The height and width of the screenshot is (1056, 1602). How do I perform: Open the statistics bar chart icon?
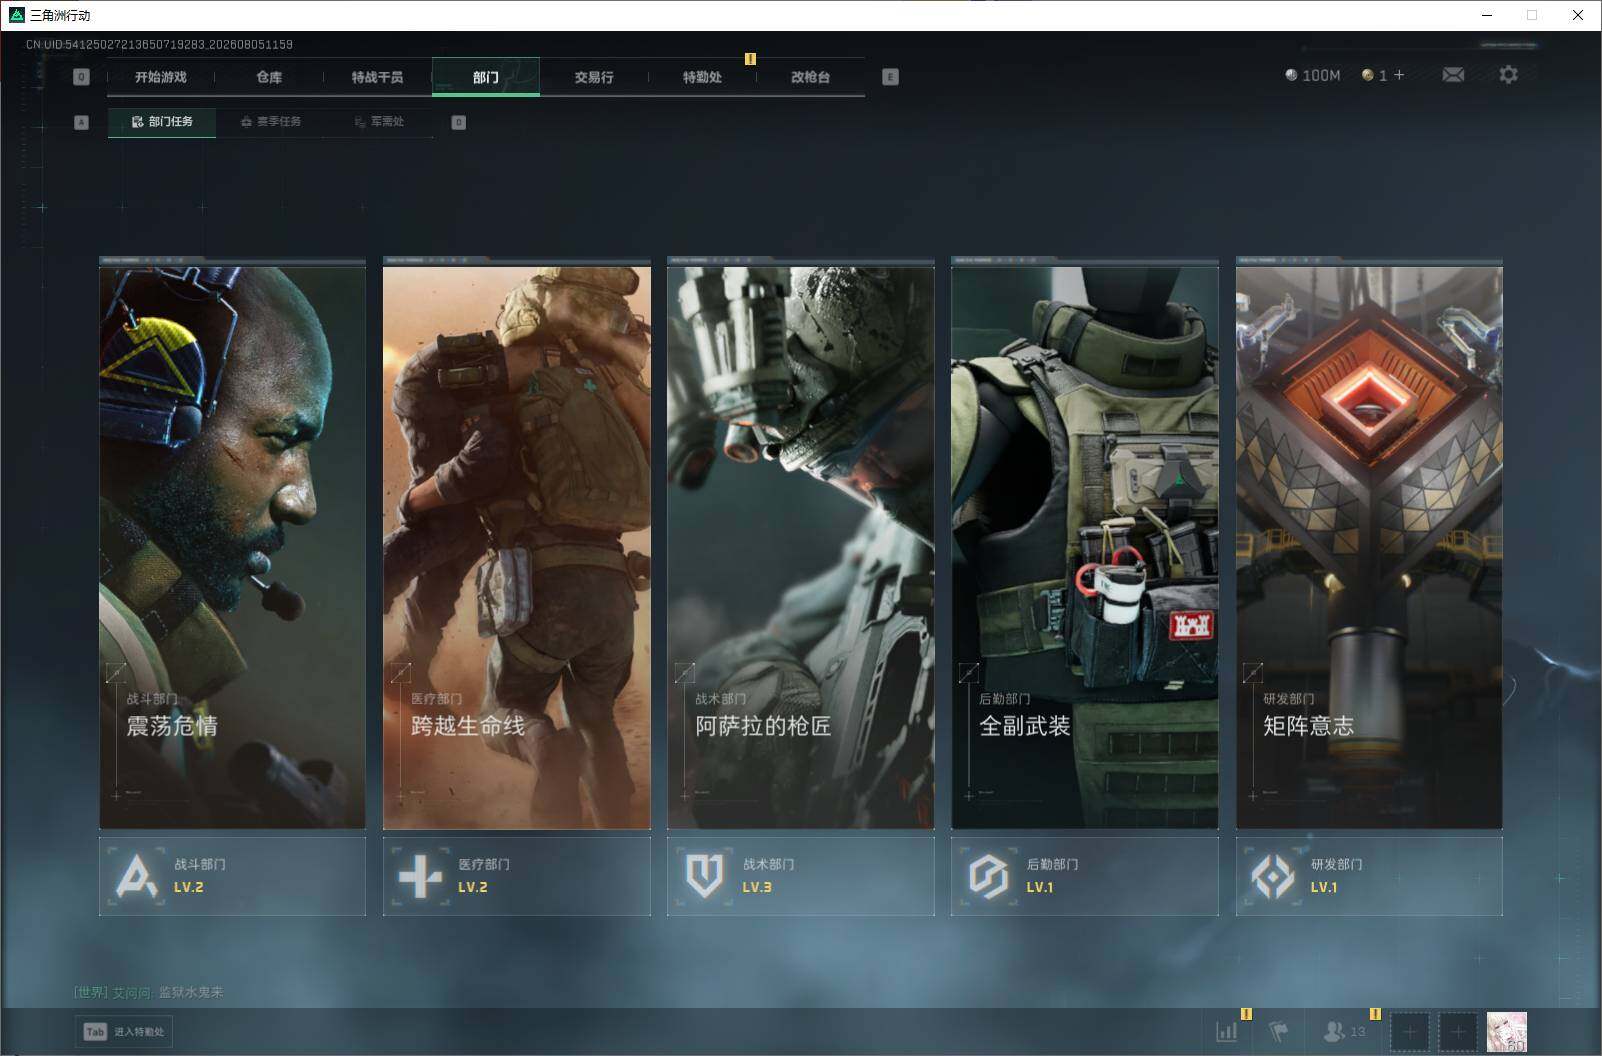click(x=1226, y=1032)
